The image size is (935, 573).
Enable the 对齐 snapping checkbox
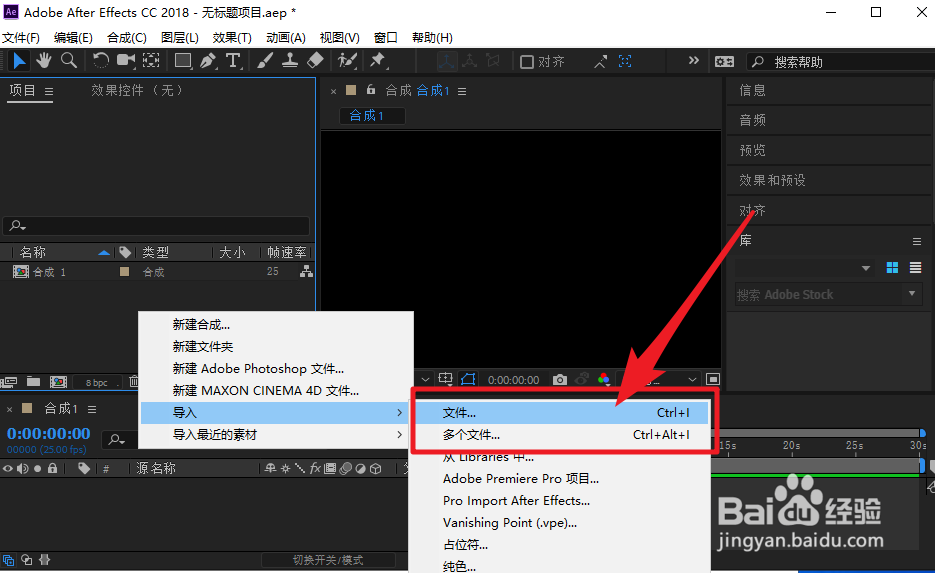[x=527, y=61]
